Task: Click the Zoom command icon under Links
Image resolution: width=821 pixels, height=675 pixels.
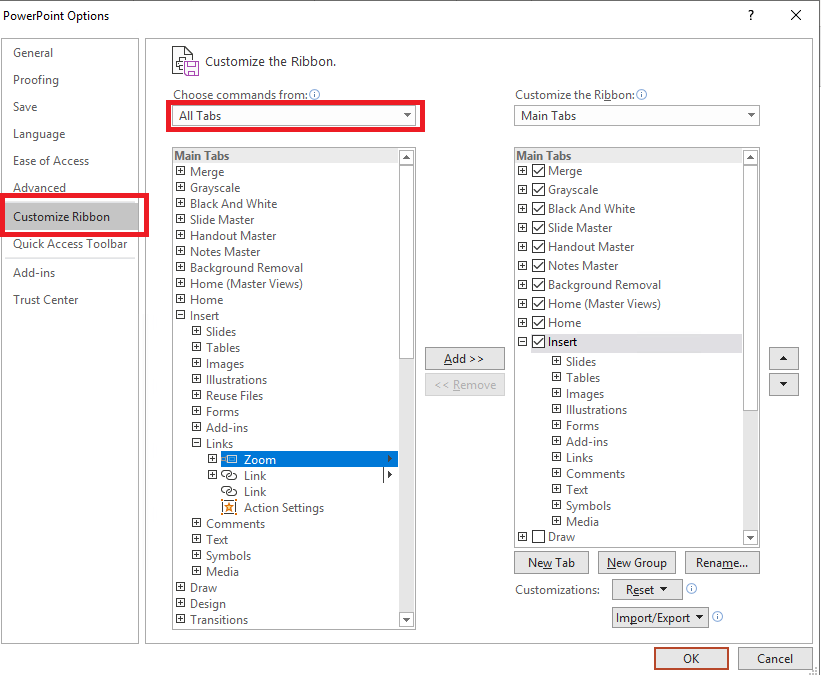Action: [x=229, y=459]
